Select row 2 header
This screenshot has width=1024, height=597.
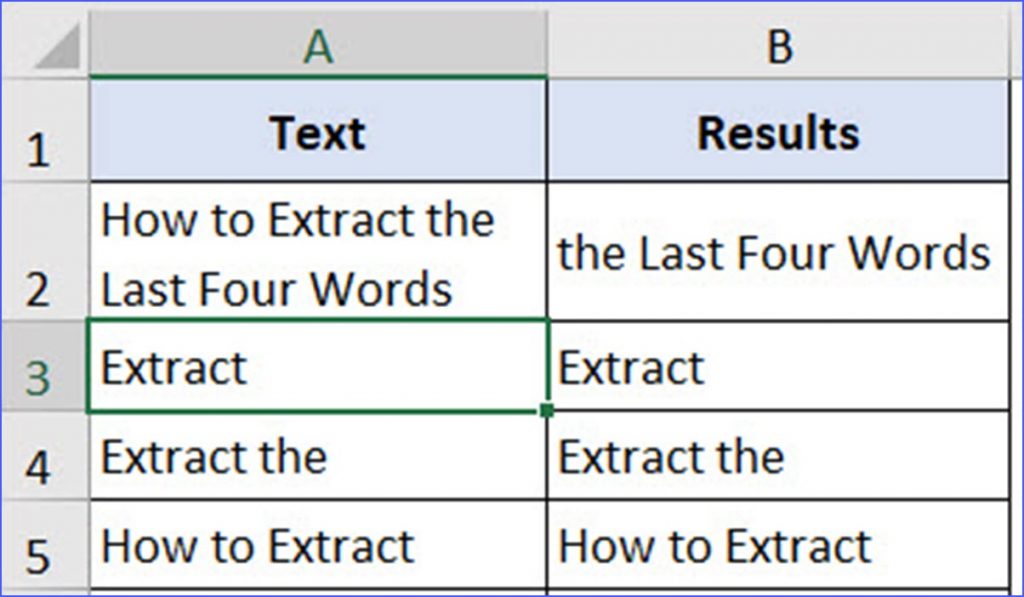pyautogui.click(x=44, y=251)
